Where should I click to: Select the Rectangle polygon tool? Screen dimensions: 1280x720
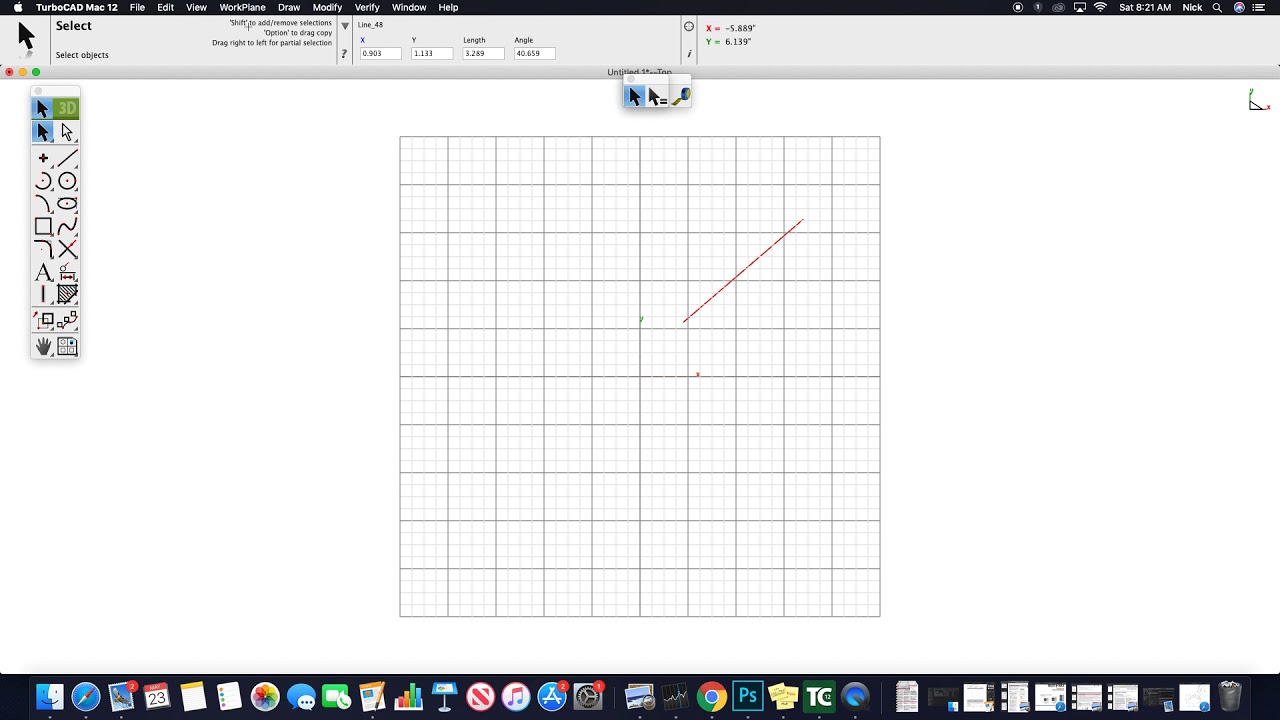(43, 227)
